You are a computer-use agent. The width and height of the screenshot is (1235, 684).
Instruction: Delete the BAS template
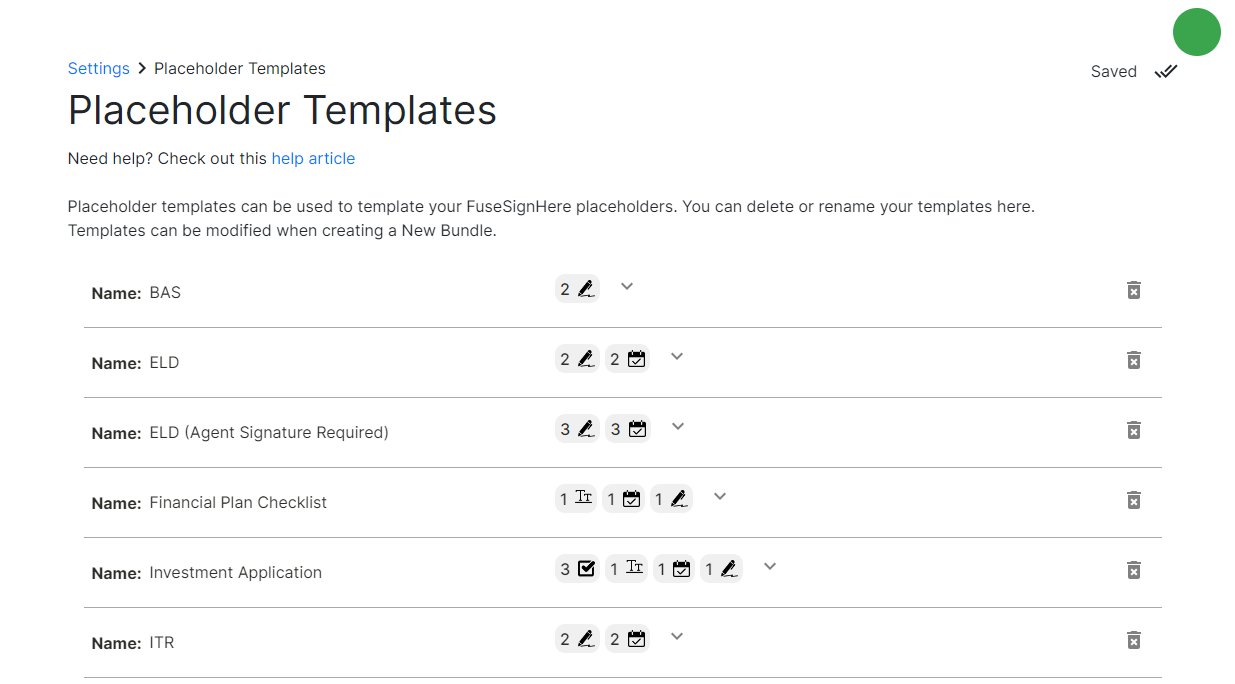click(1133, 290)
